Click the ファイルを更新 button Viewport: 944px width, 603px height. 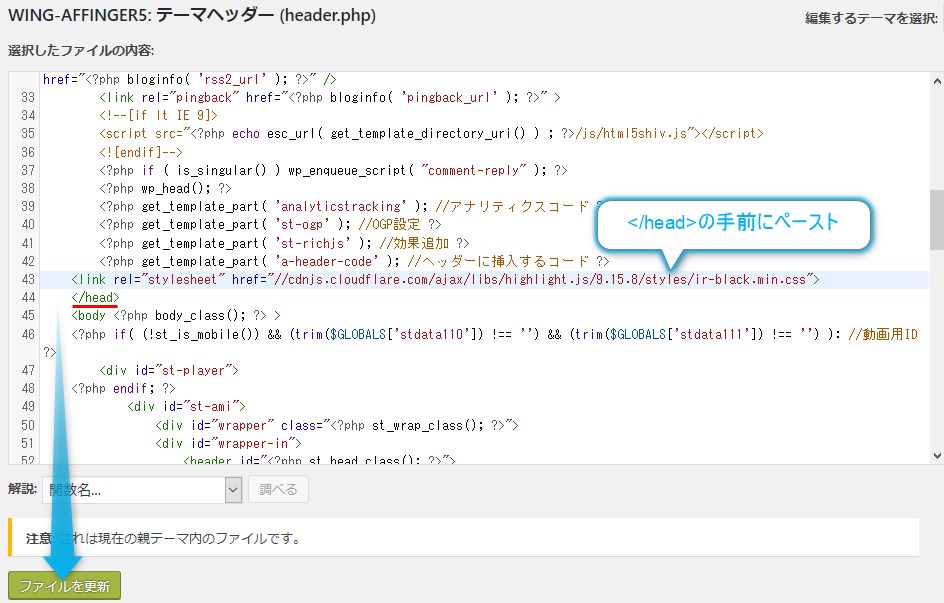[x=64, y=585]
